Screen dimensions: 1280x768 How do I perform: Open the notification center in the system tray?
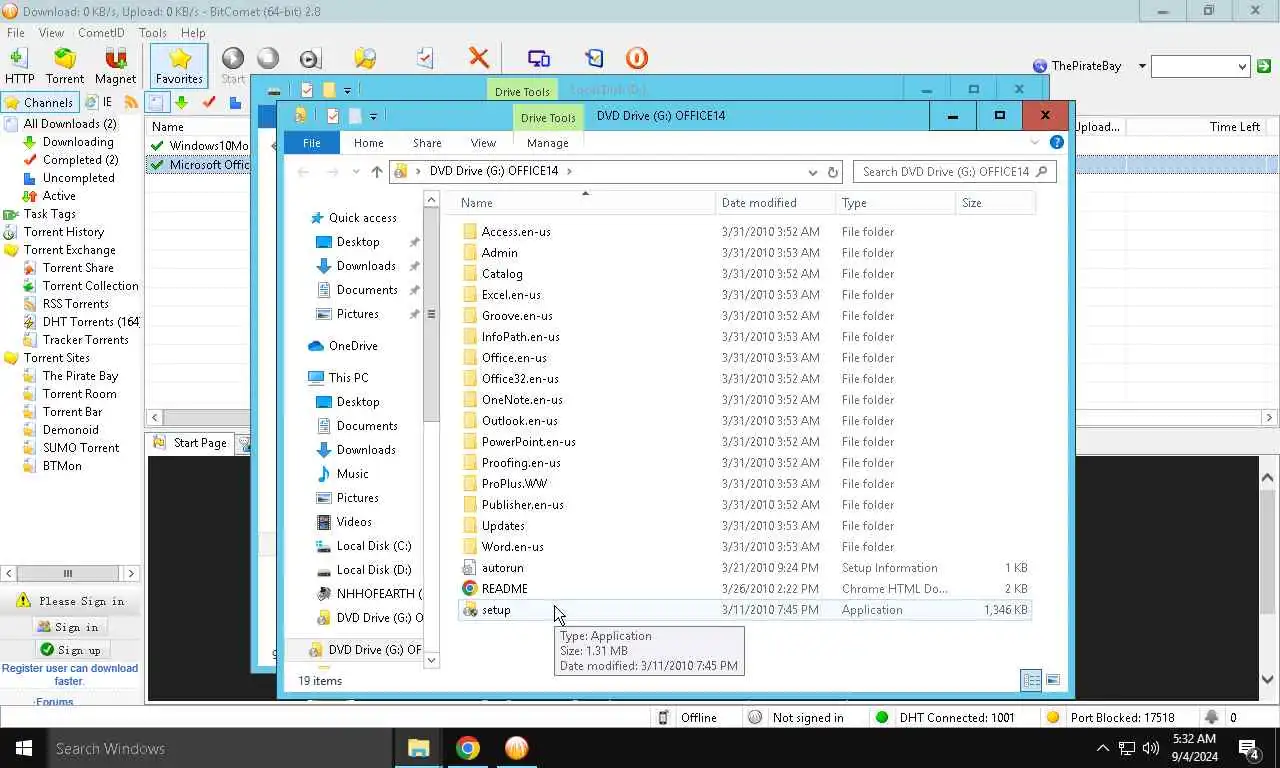(1248, 748)
